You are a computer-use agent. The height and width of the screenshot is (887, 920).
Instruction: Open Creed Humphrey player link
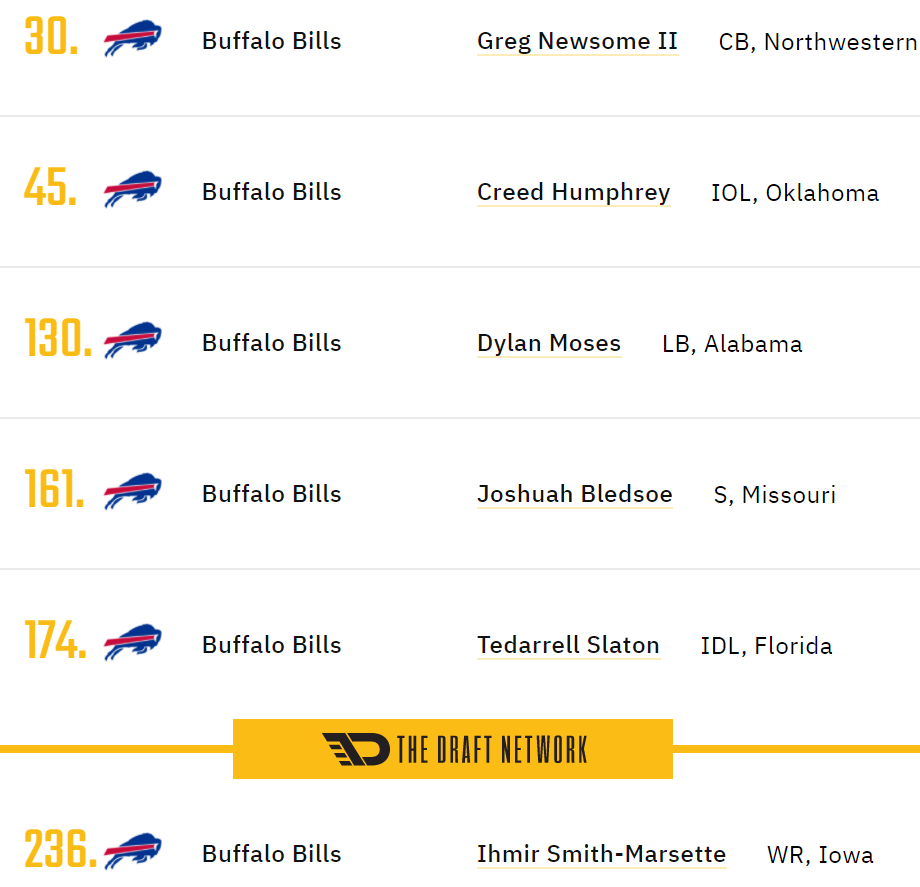pyautogui.click(x=573, y=192)
